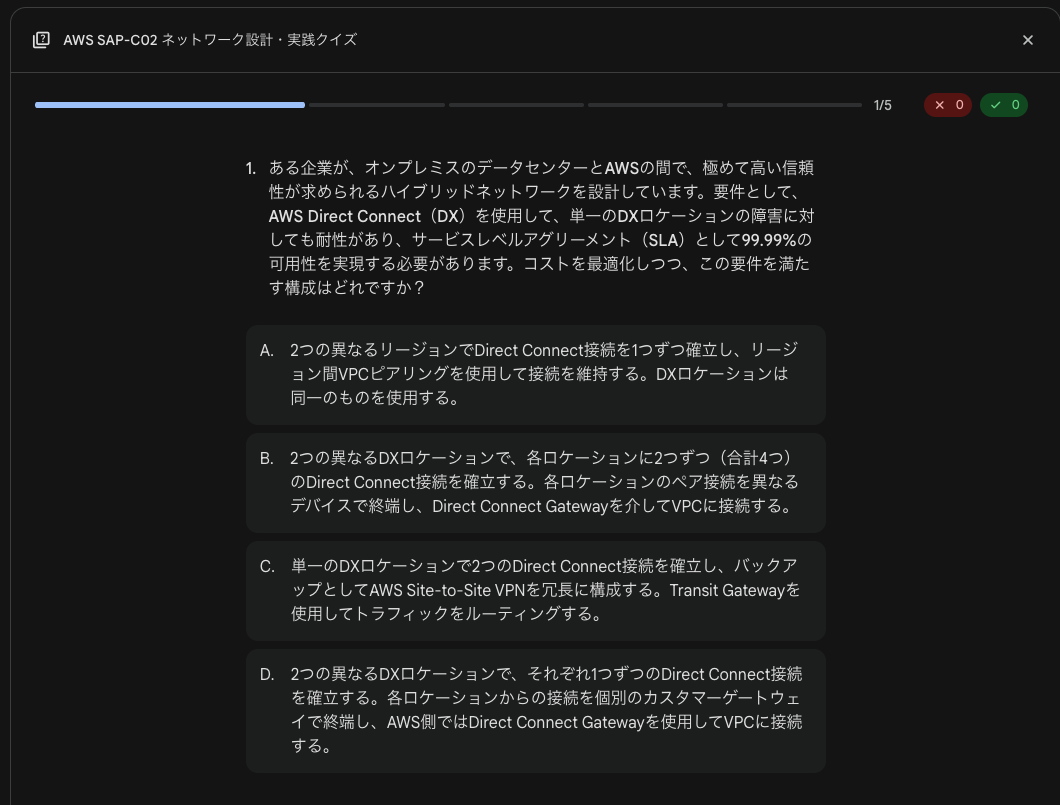Click the 1/5 question counter label
This screenshot has height=805, width=1060.
pyautogui.click(x=883, y=105)
